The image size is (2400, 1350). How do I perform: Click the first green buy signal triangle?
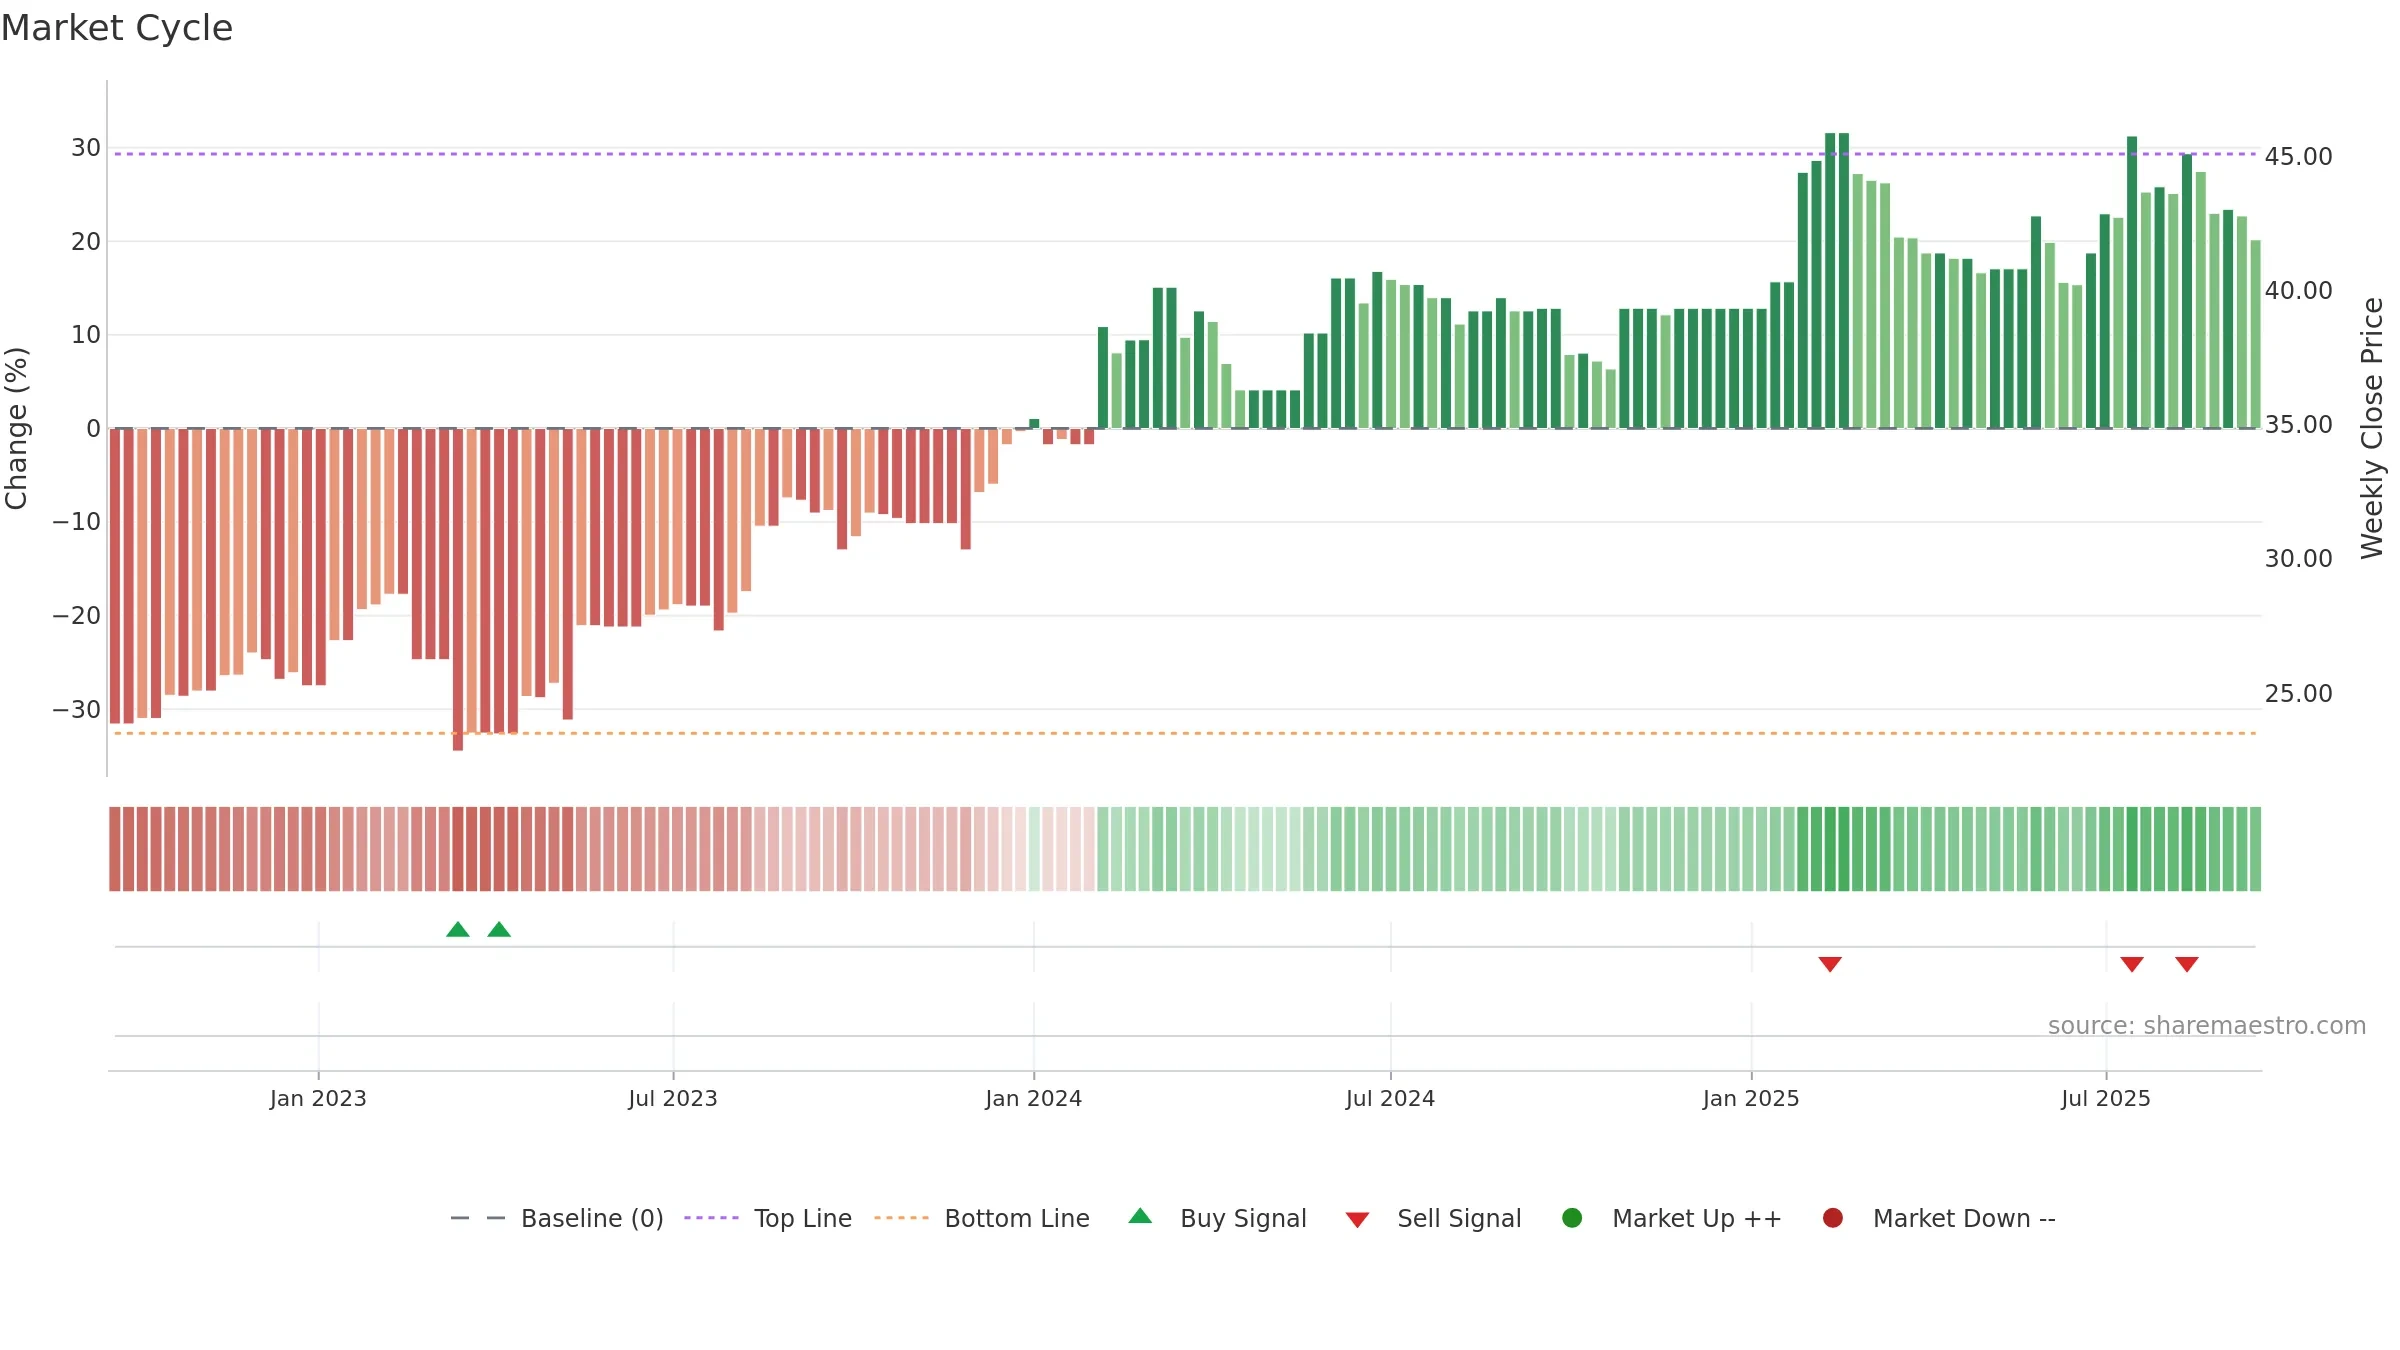(x=458, y=929)
